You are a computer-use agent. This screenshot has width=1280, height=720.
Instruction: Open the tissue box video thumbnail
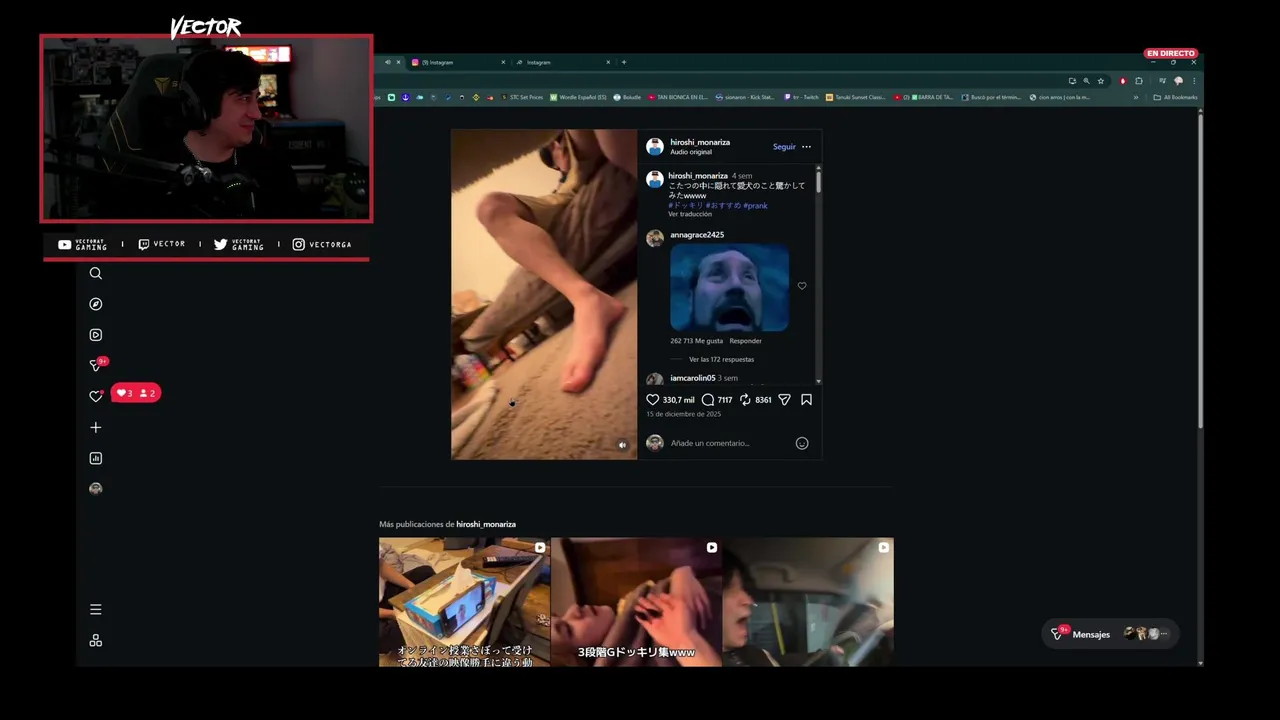tap(464, 602)
